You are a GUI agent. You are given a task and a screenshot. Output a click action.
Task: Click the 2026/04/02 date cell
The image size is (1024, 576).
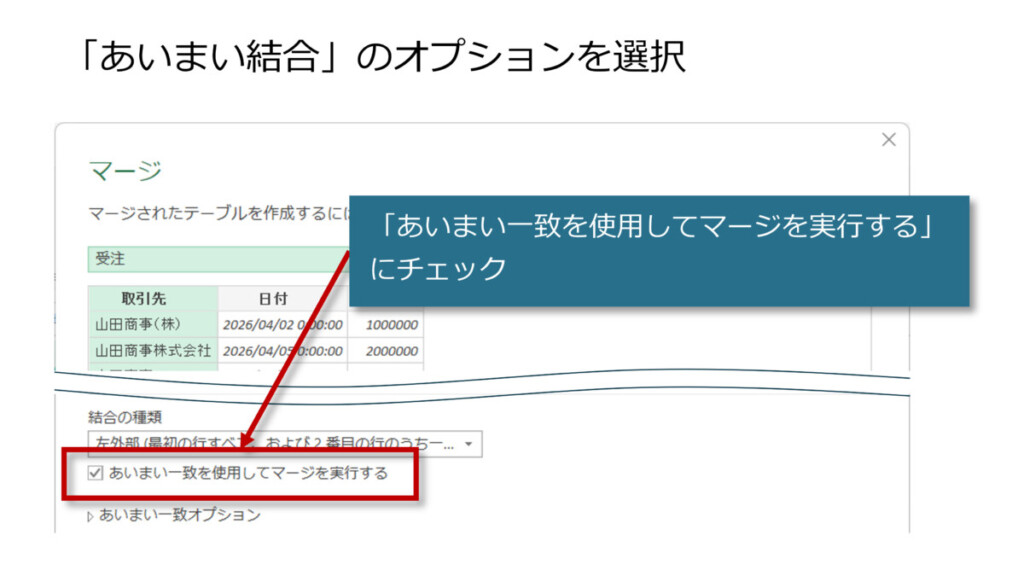point(282,324)
